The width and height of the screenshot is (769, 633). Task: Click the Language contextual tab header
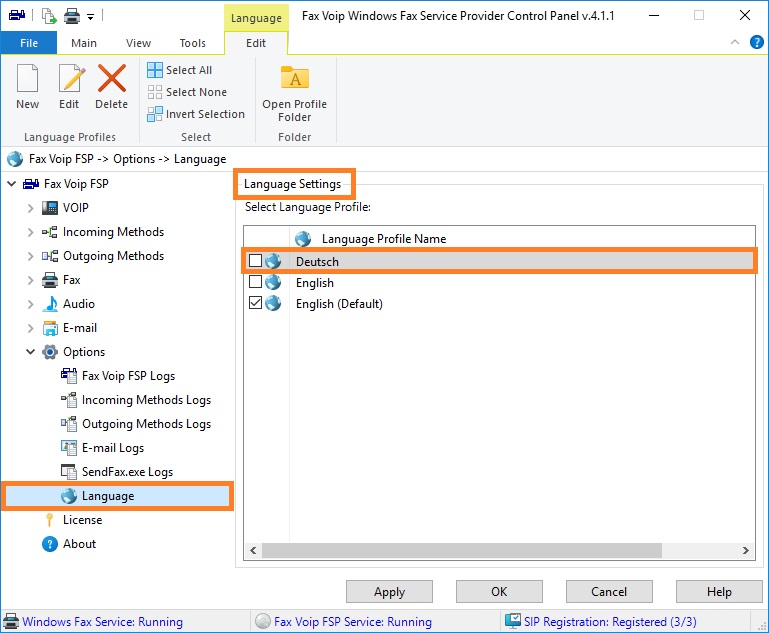(256, 18)
